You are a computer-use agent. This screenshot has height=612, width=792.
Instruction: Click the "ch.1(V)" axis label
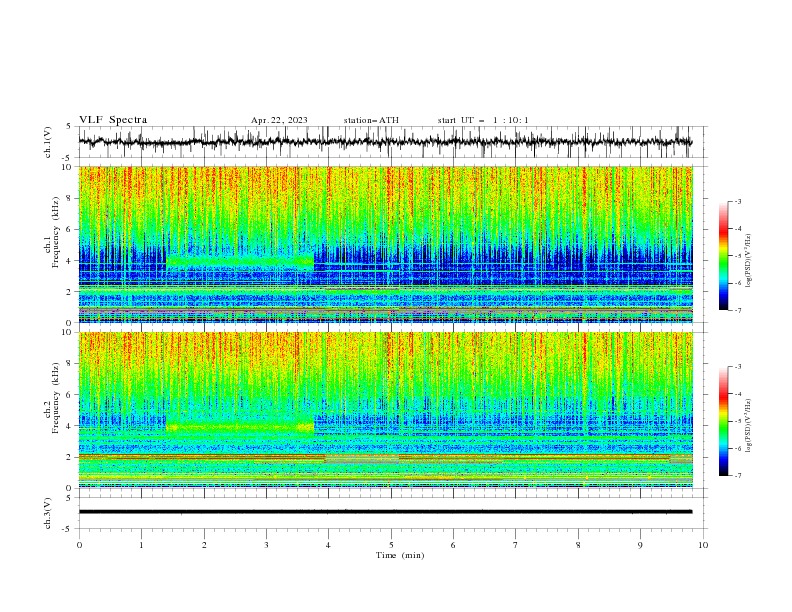(48, 142)
